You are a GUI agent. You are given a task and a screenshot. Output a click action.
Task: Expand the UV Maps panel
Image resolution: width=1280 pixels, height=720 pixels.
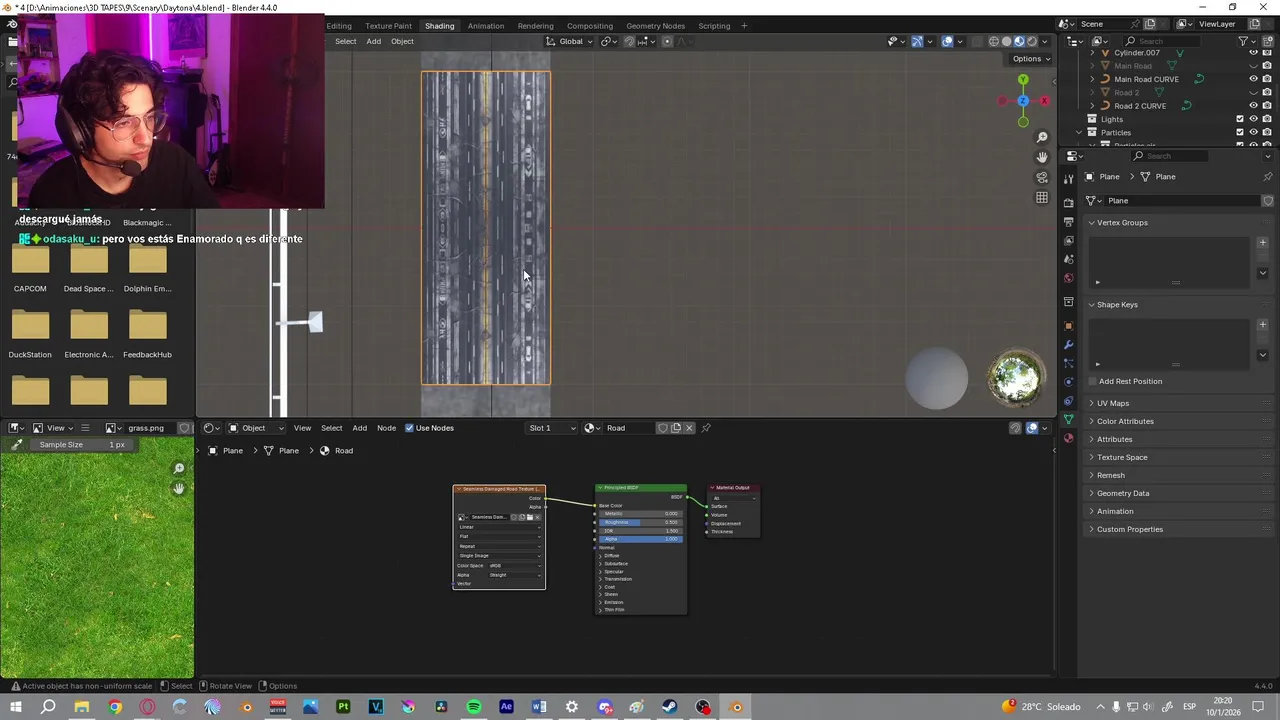point(1112,403)
